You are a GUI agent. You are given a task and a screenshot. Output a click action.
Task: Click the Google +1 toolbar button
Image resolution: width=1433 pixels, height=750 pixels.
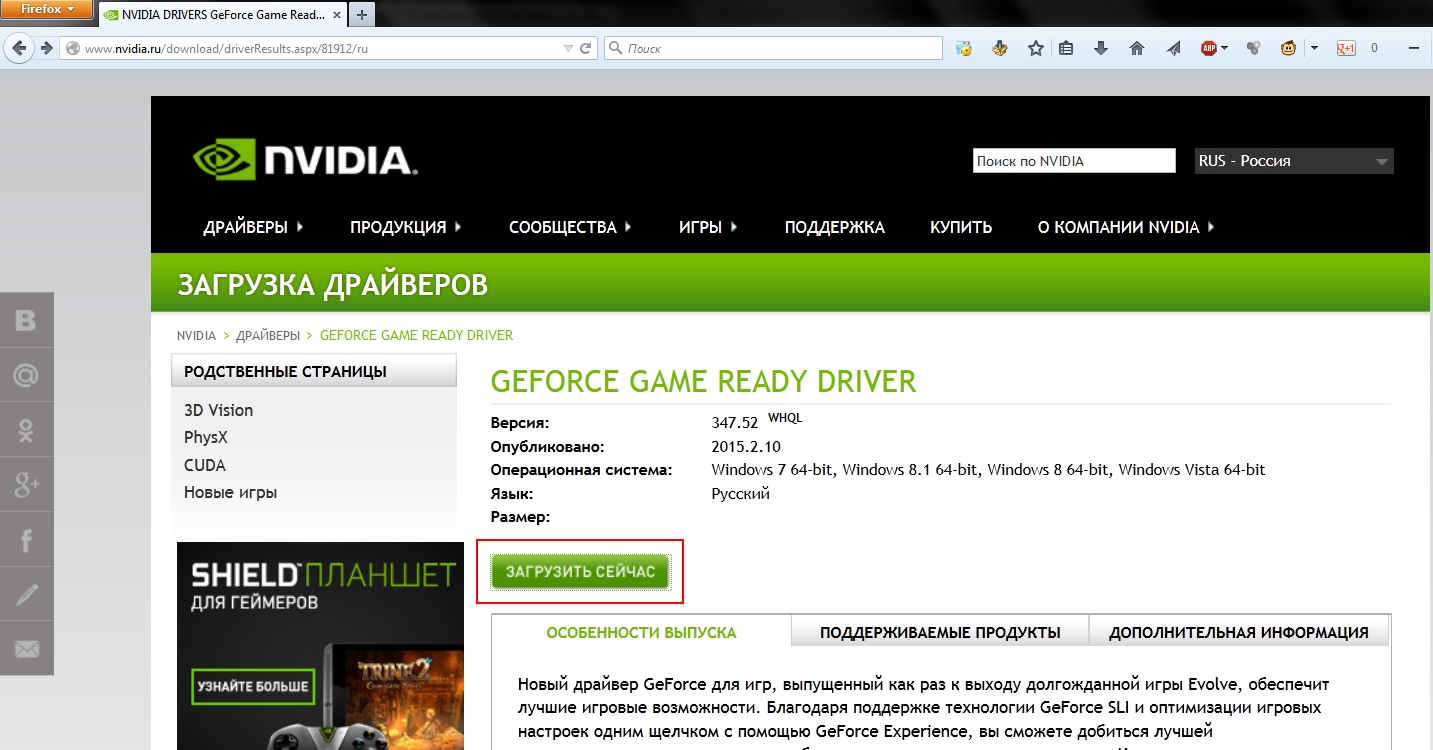point(1346,48)
